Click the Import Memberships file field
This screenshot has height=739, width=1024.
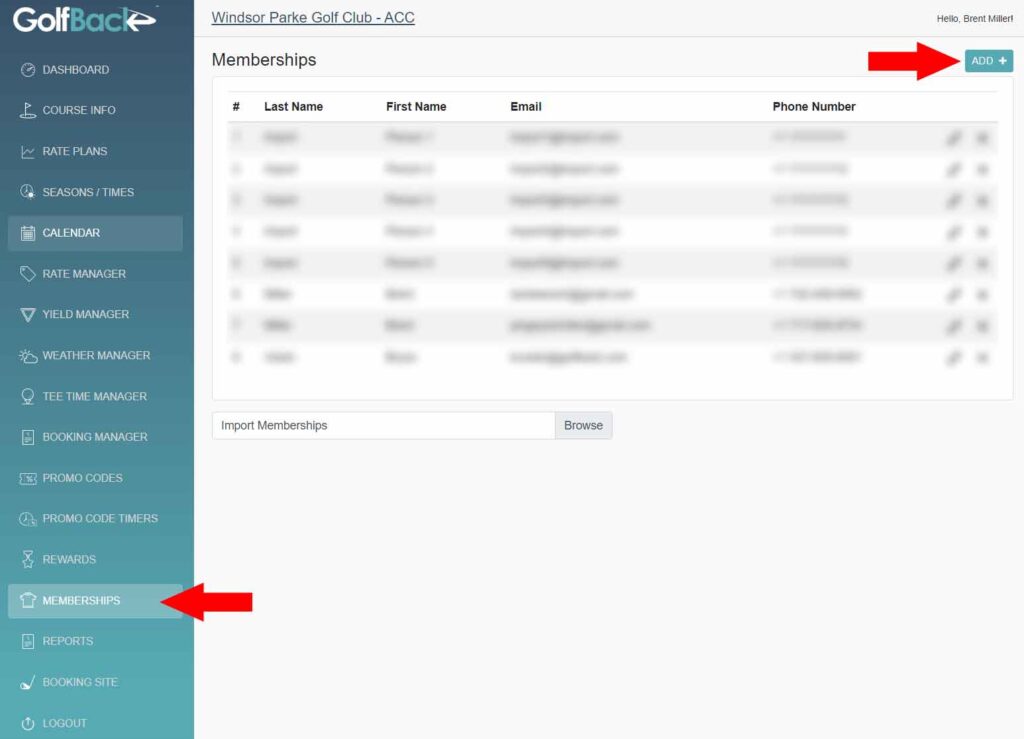pyautogui.click(x=383, y=425)
